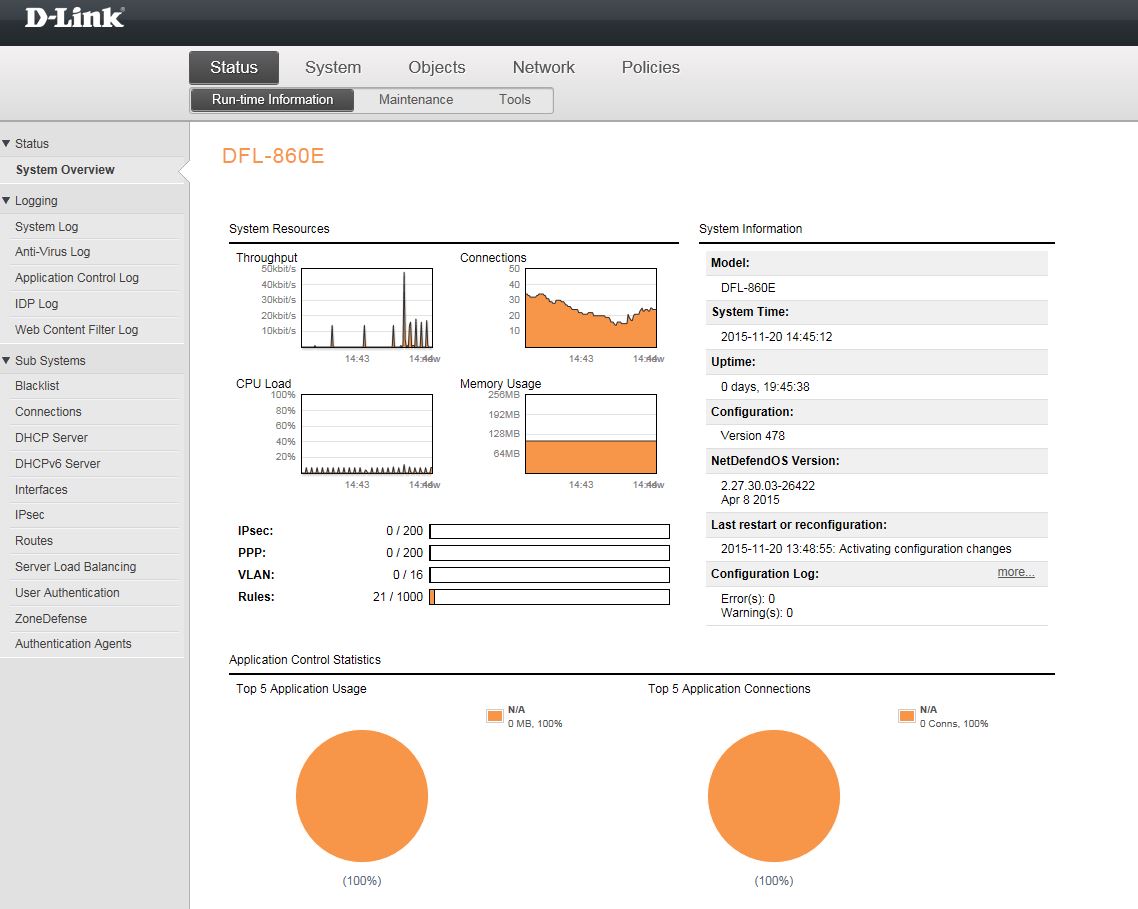Switch to the Objects tab
Image resolution: width=1138 pixels, height=909 pixels.
[x=436, y=67]
